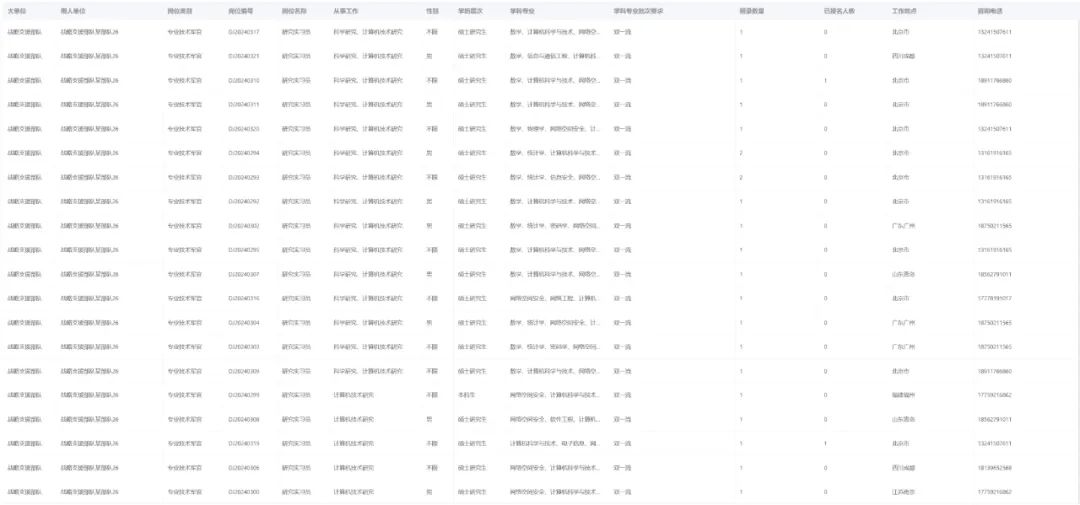This screenshot has height=505, width=1080.
Task: Select the 用人单位 column header
Action: [73, 8]
